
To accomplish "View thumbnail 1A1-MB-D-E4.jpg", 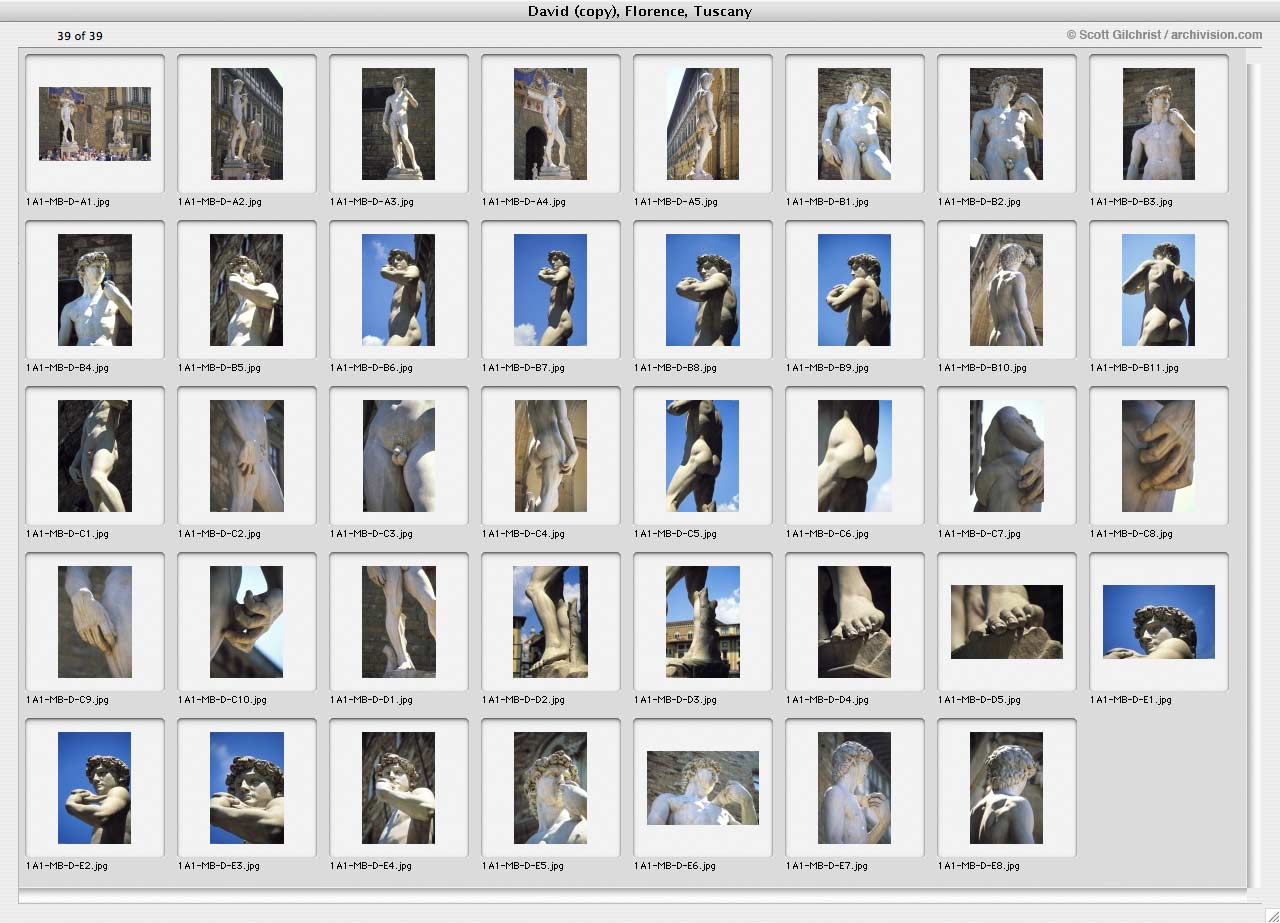I will click(x=399, y=788).
